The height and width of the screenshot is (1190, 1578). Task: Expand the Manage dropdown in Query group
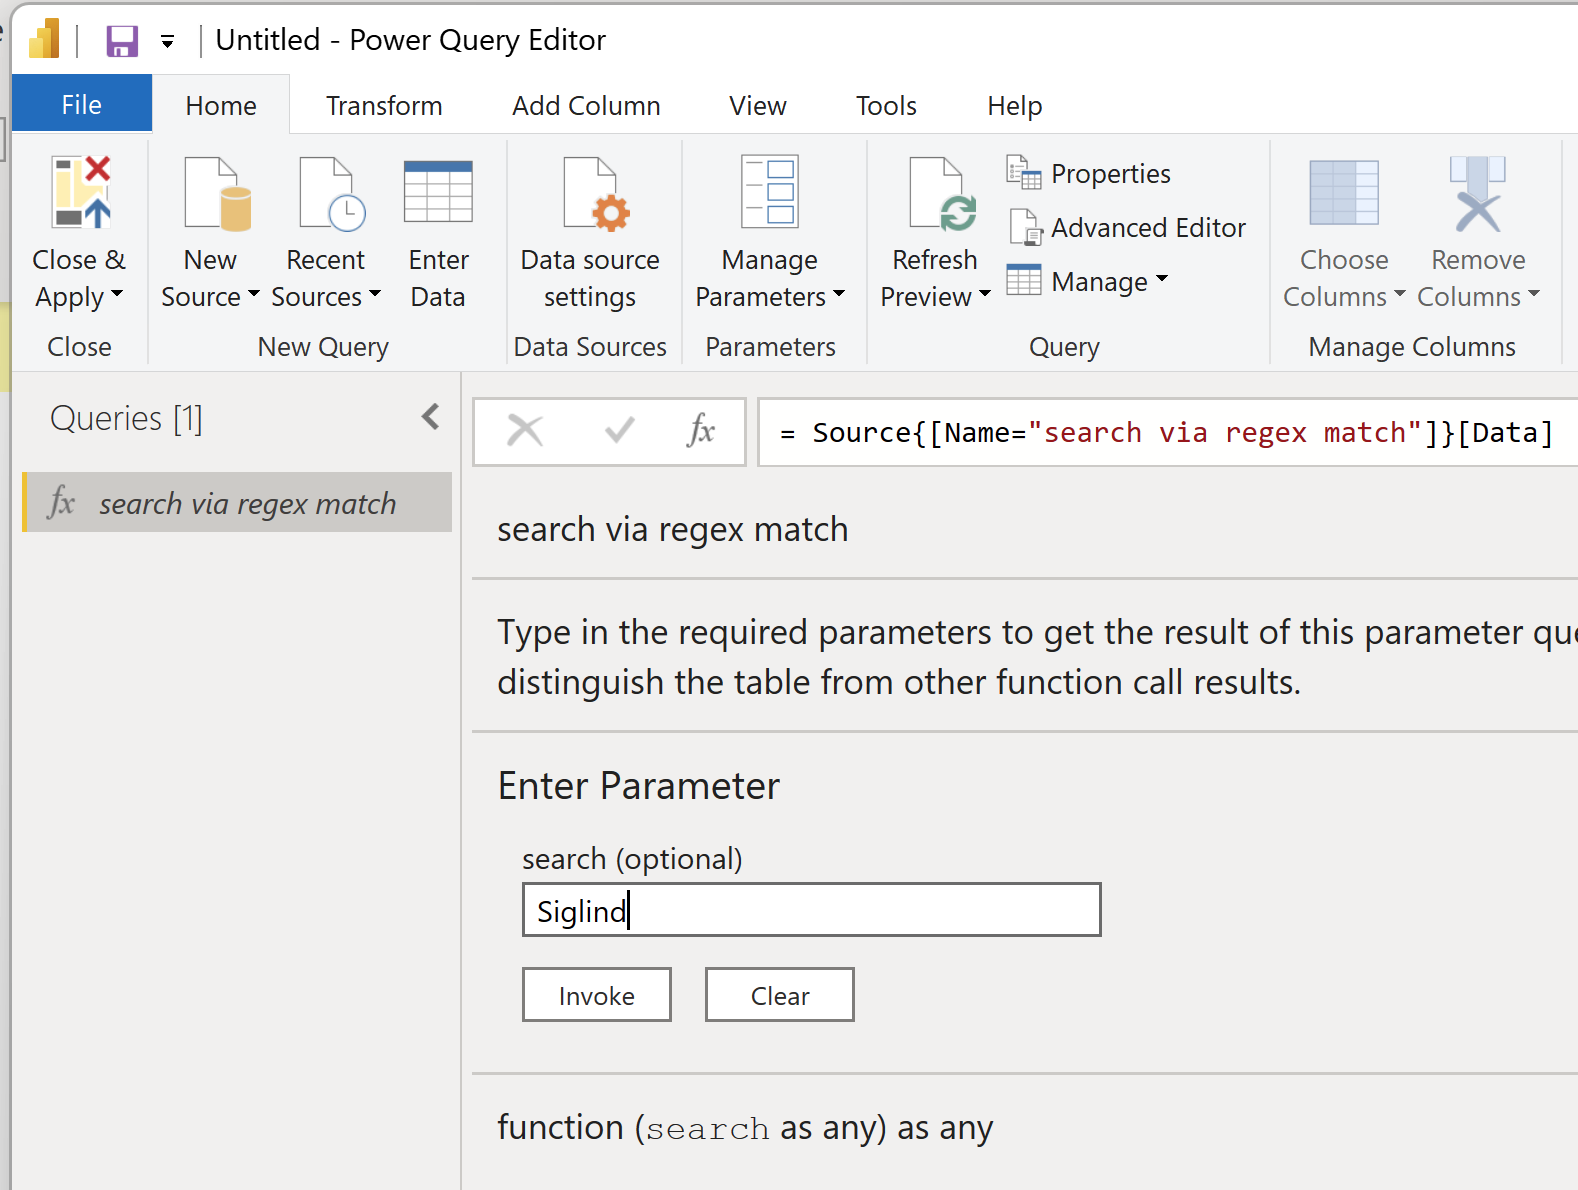1161,280
